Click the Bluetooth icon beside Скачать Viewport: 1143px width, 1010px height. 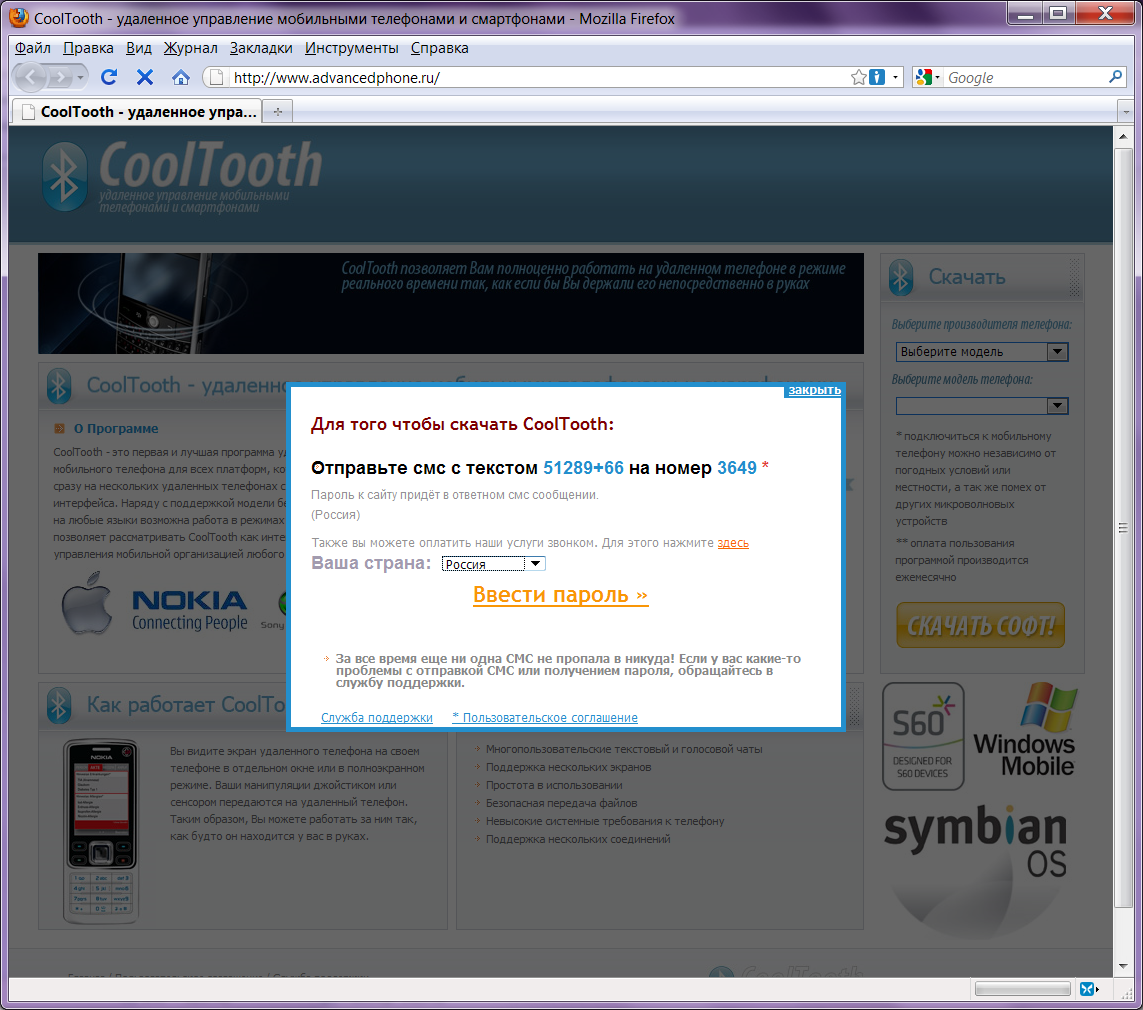tap(901, 278)
